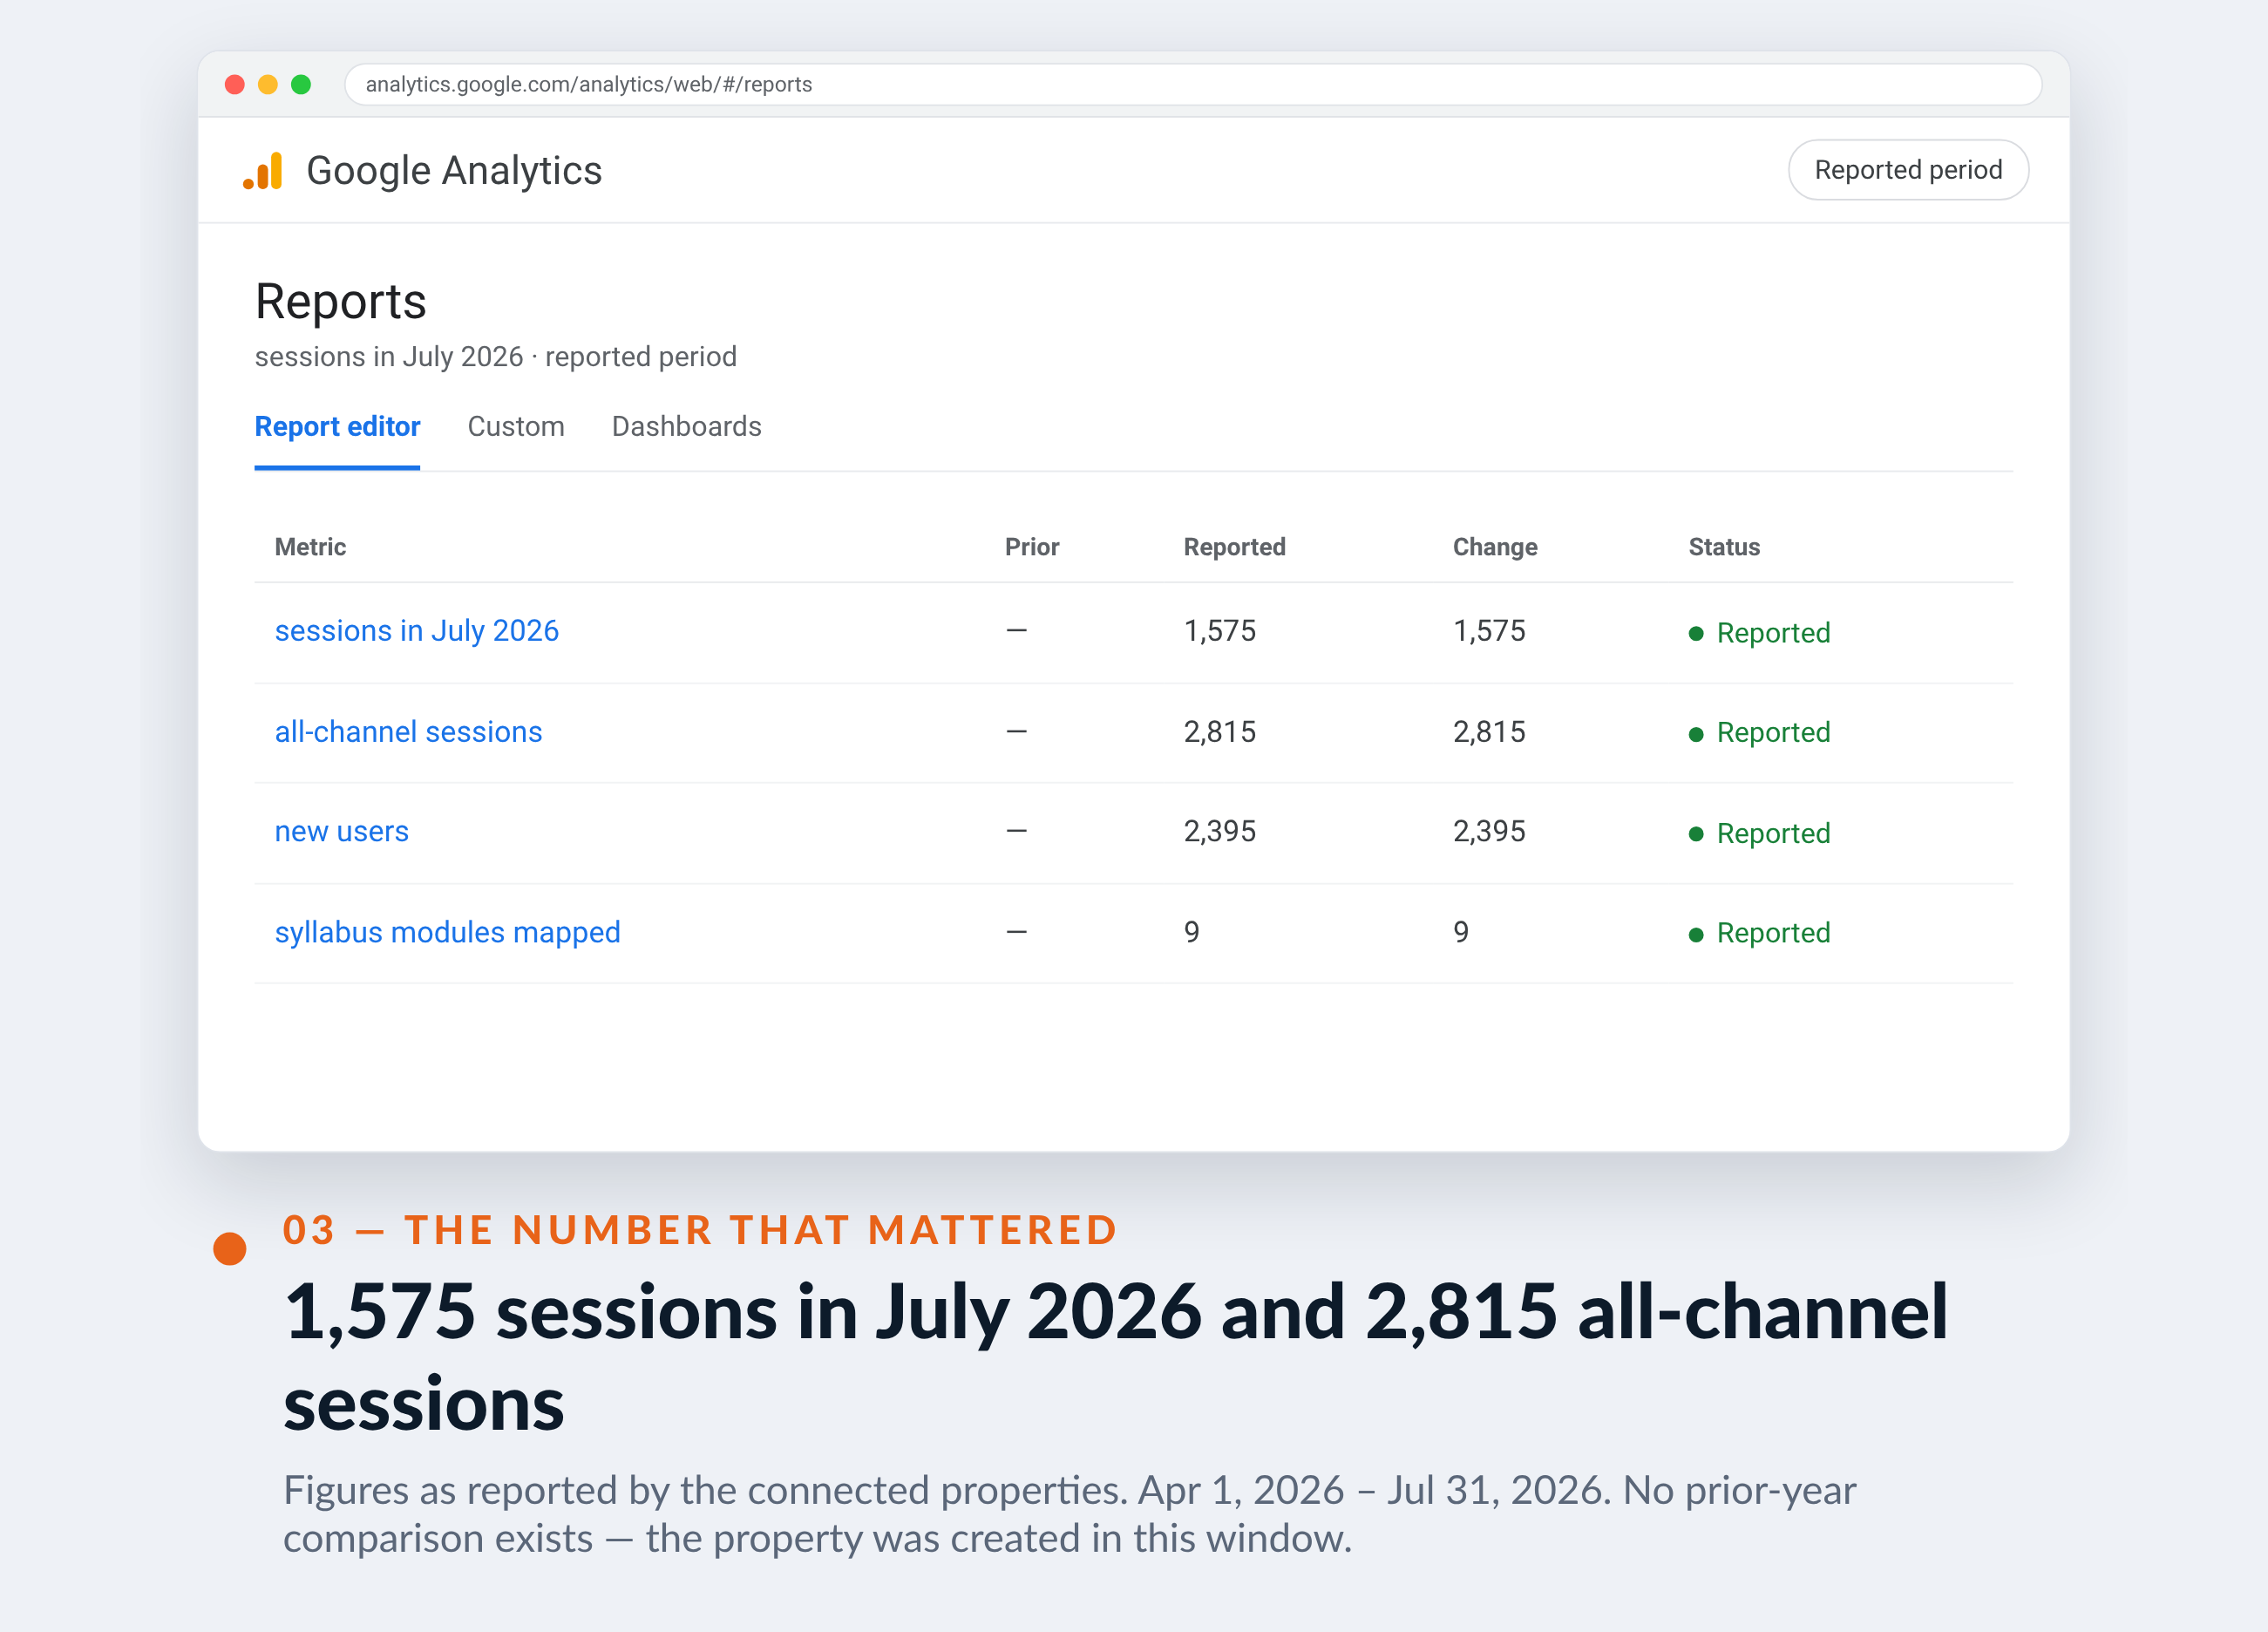This screenshot has width=2268, height=1632.
Task: Click the Metric column header
Action: pyautogui.click(x=310, y=547)
